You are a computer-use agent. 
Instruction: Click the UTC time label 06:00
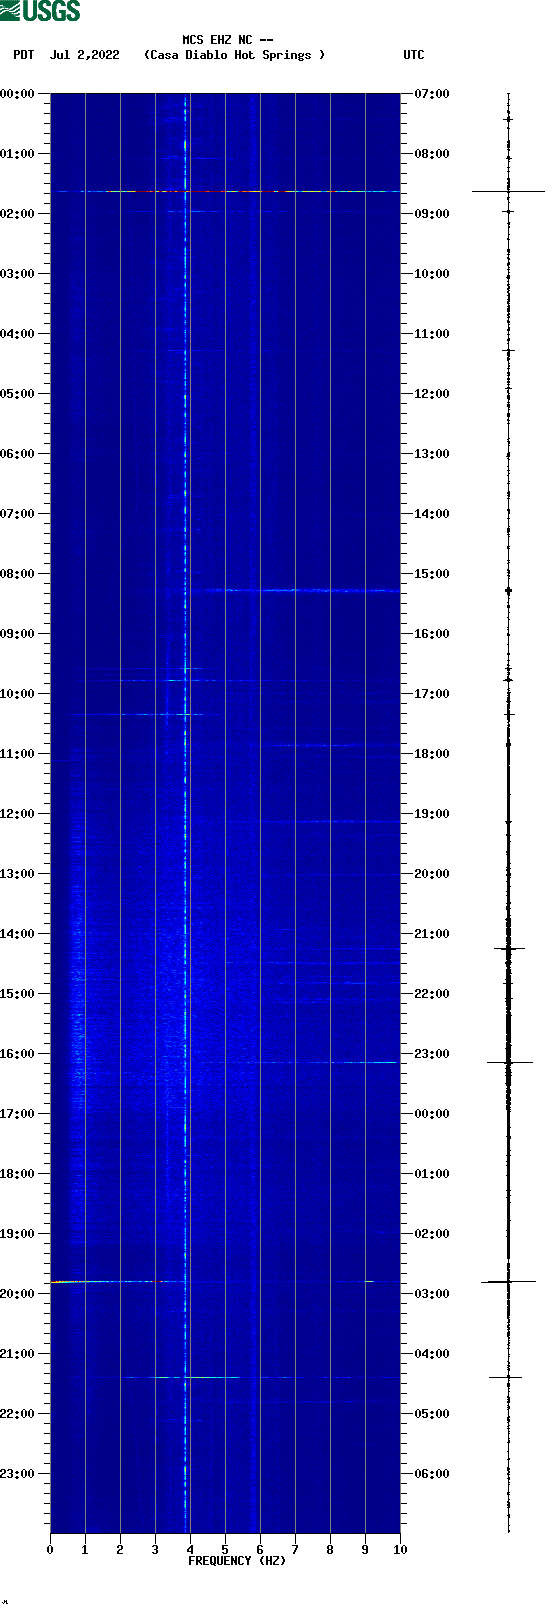click(432, 1474)
